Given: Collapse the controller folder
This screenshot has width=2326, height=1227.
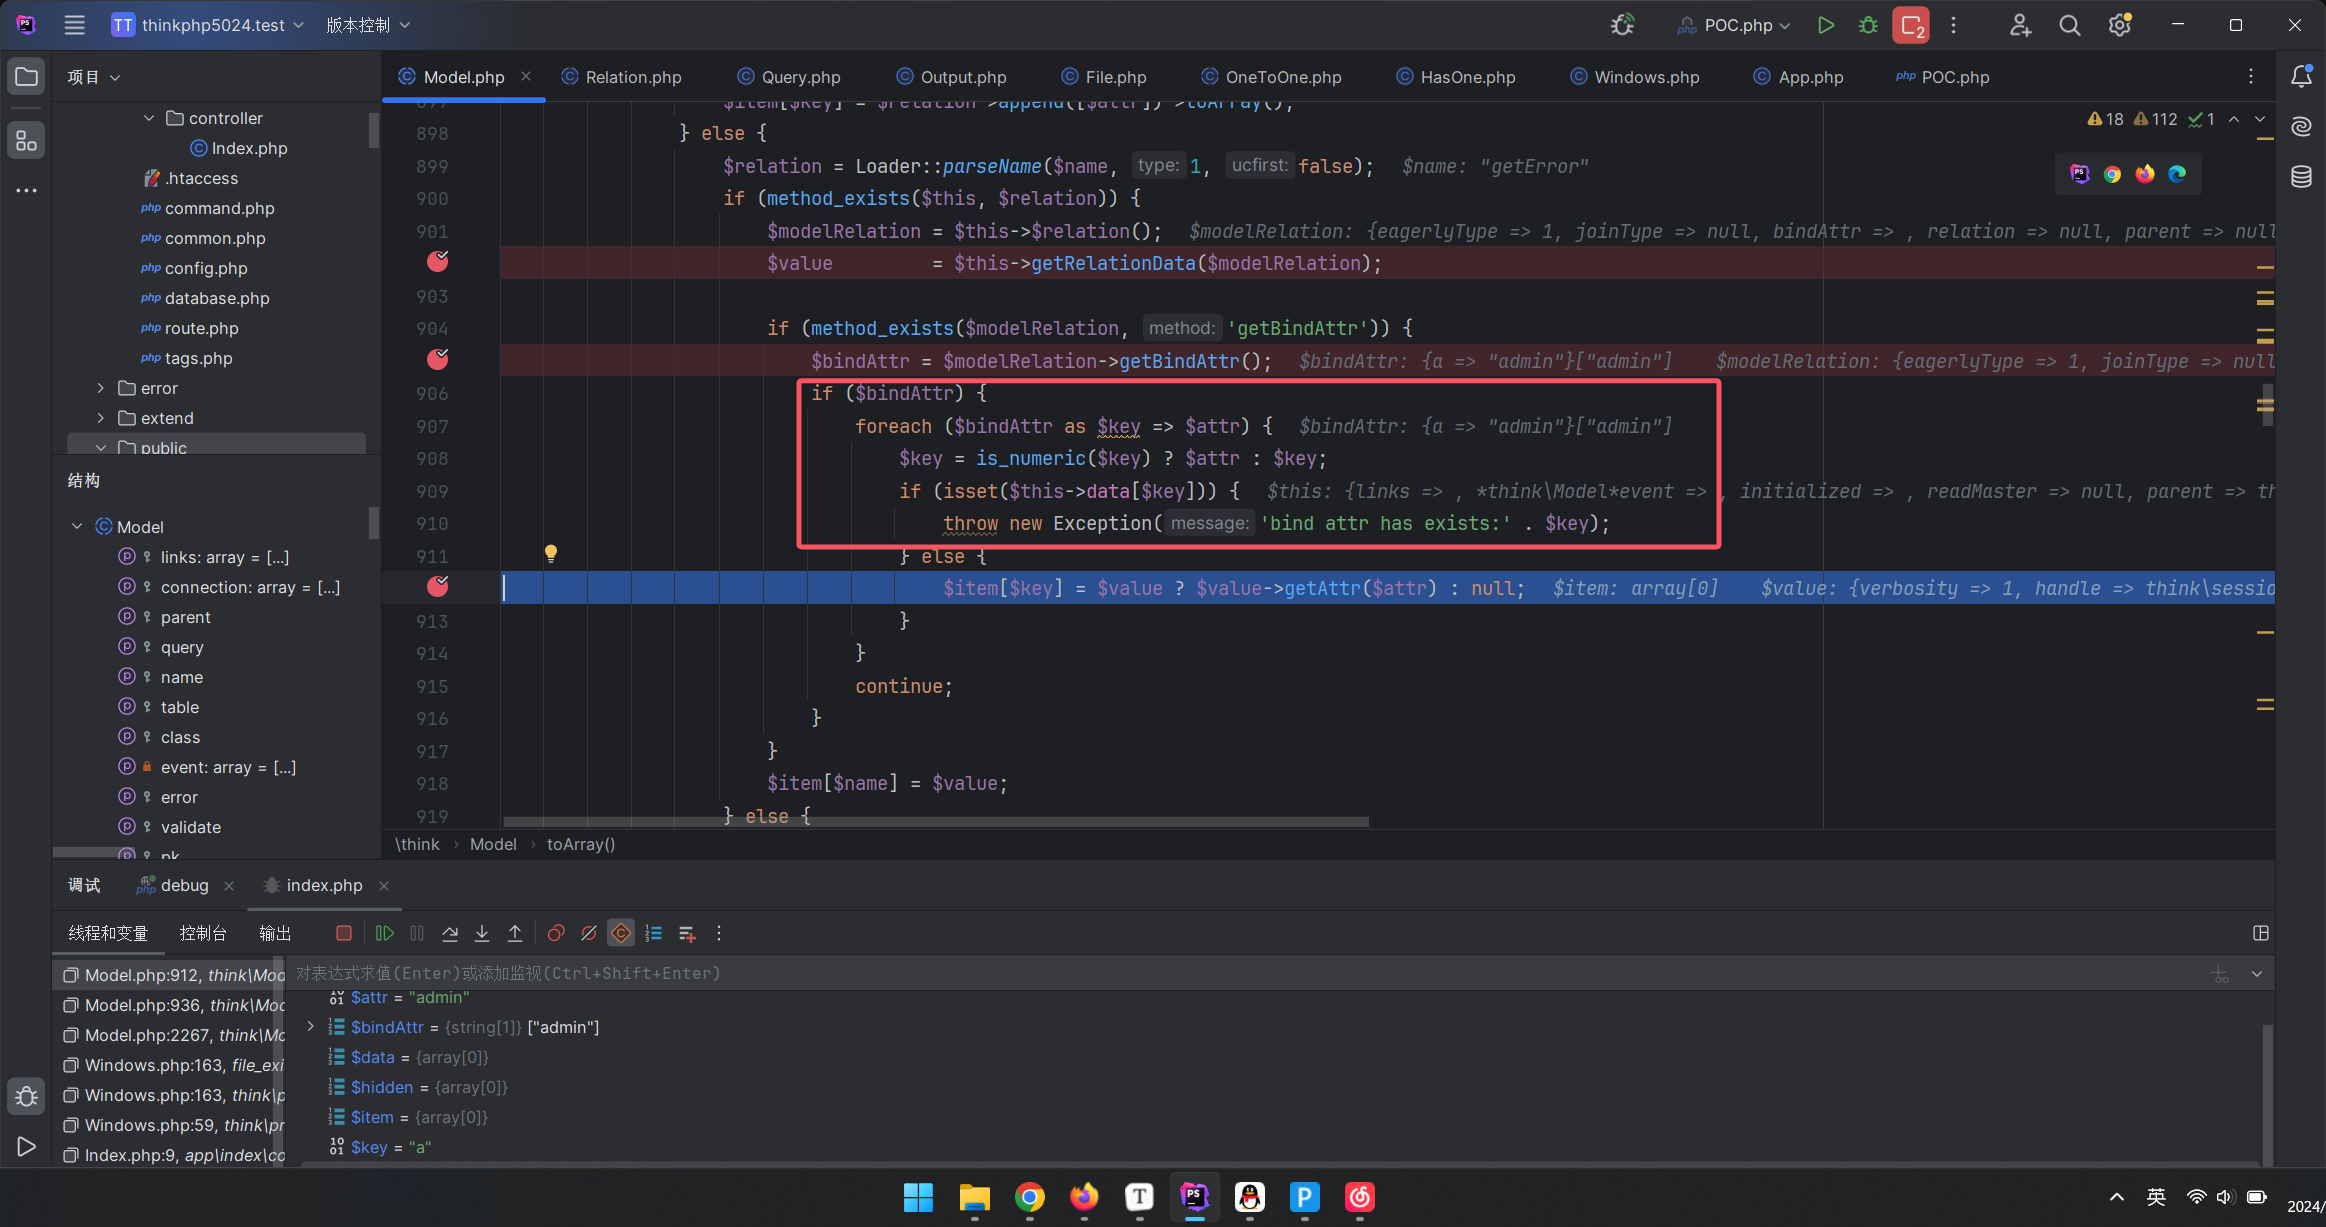Looking at the screenshot, I should coord(149,118).
